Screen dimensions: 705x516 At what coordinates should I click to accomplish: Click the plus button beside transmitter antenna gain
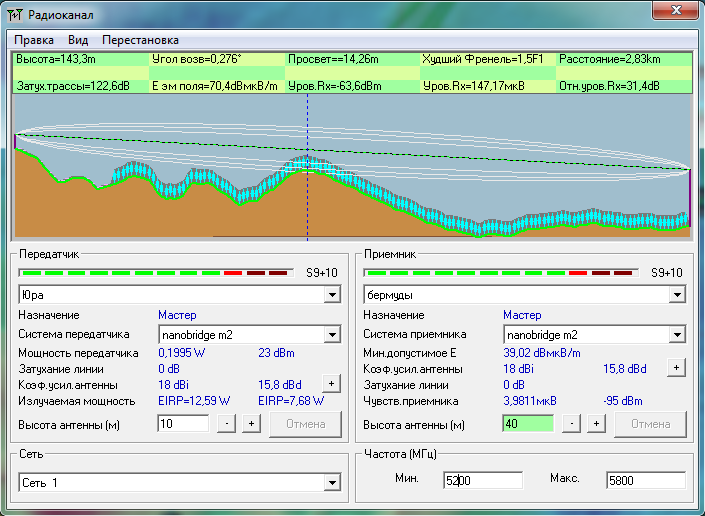pyautogui.click(x=331, y=384)
